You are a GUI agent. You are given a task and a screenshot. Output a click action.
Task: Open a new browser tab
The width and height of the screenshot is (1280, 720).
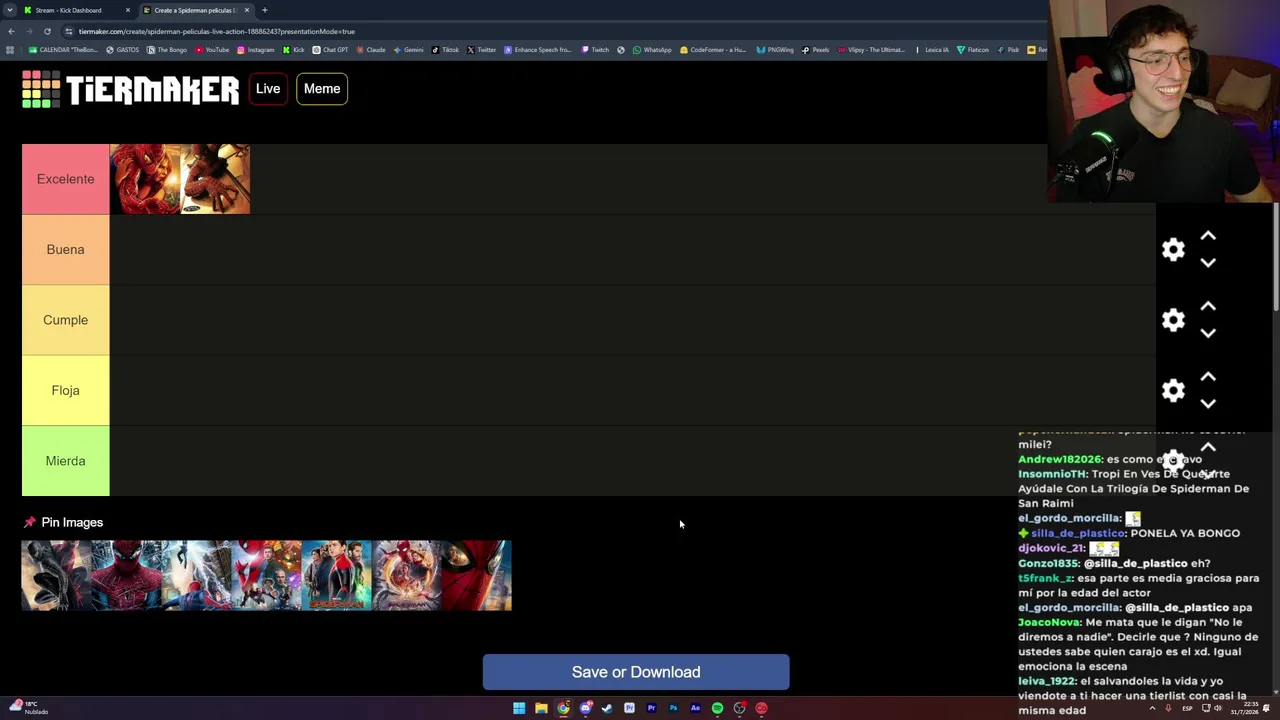tap(264, 10)
